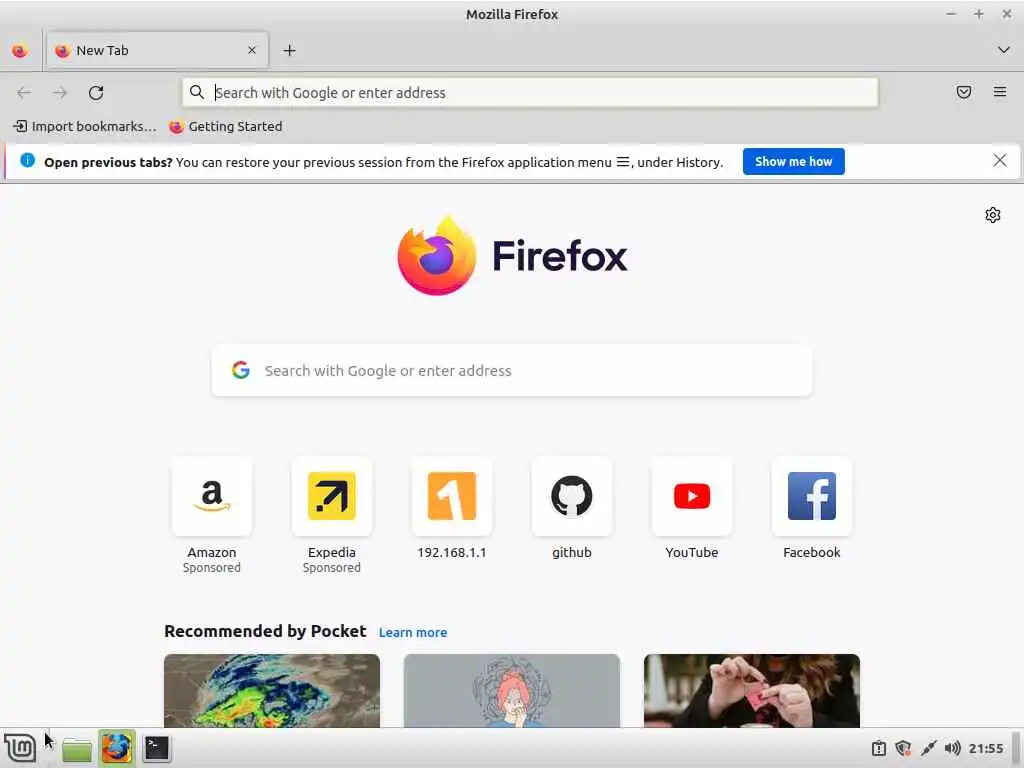Open the Firefox application hamburger menu
Image resolution: width=1024 pixels, height=768 pixels.
1000,92
